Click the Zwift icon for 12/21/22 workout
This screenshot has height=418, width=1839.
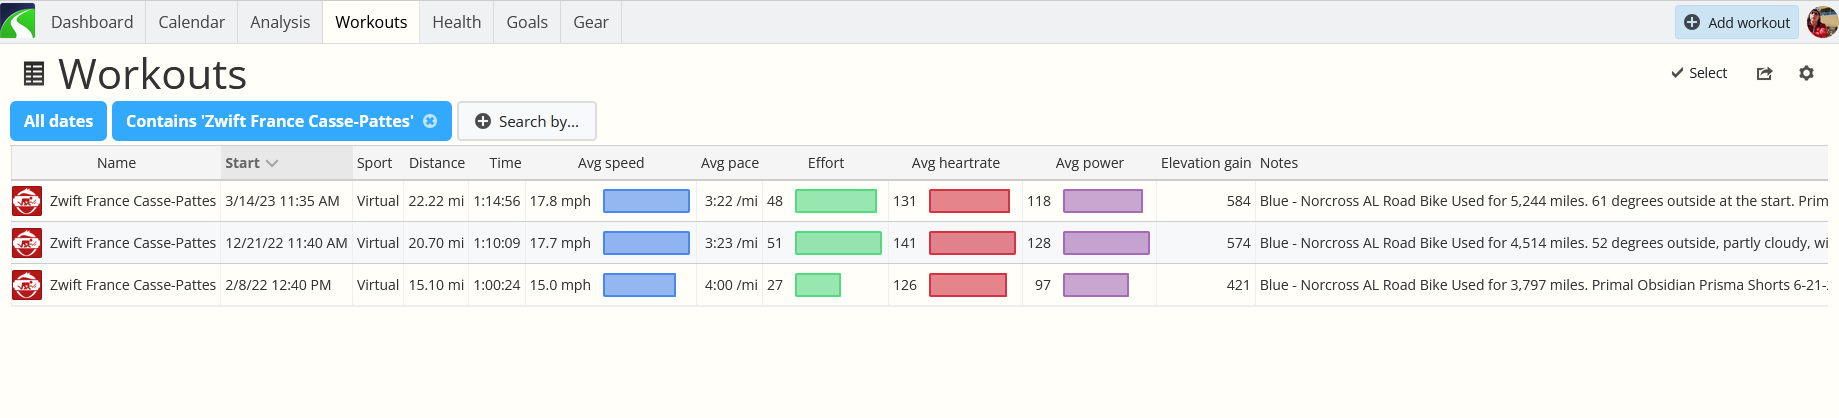(x=27, y=243)
